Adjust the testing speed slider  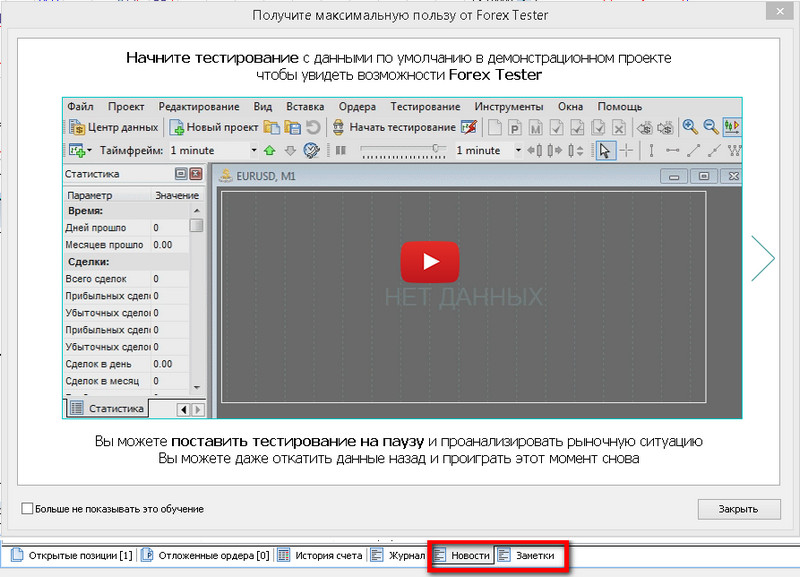[403, 150]
